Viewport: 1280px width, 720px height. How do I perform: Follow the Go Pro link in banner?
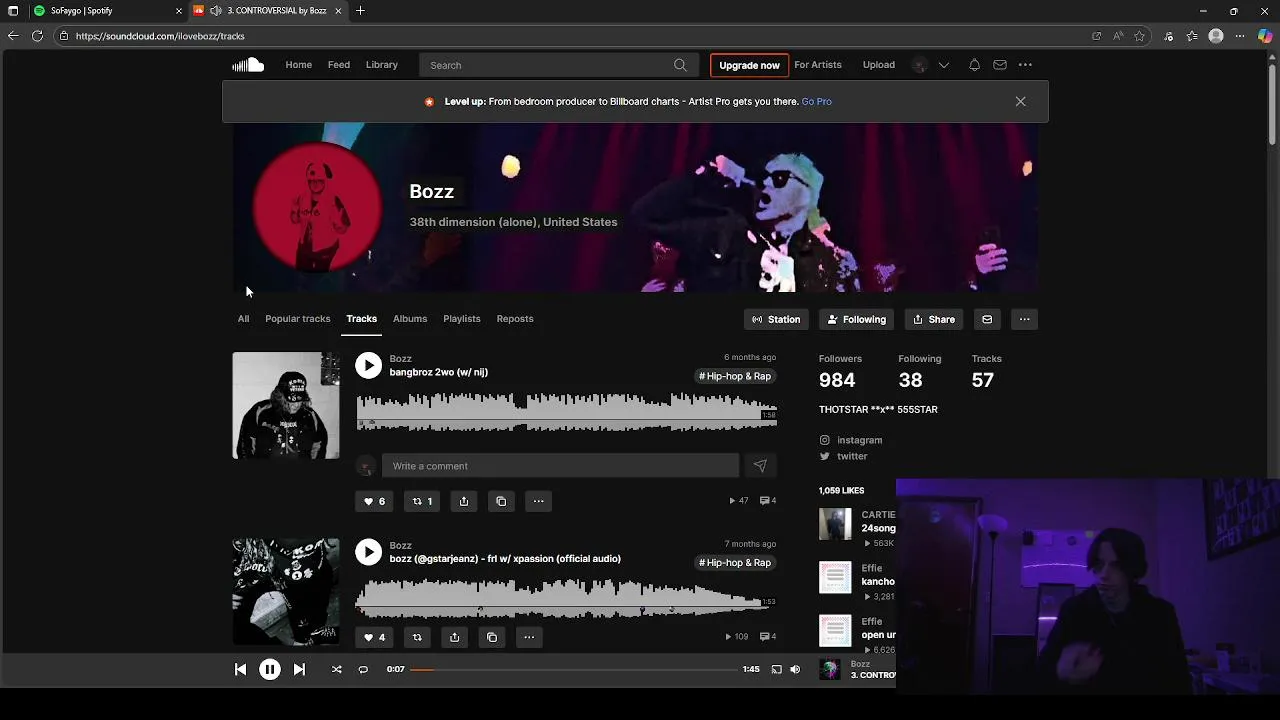pos(816,101)
